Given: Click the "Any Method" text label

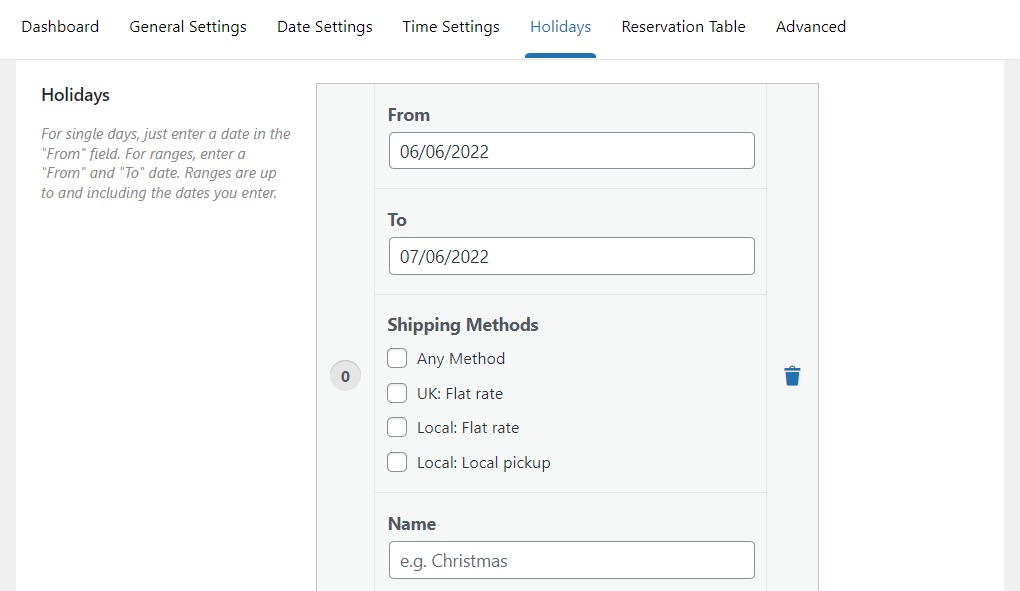Looking at the screenshot, I should coord(460,358).
